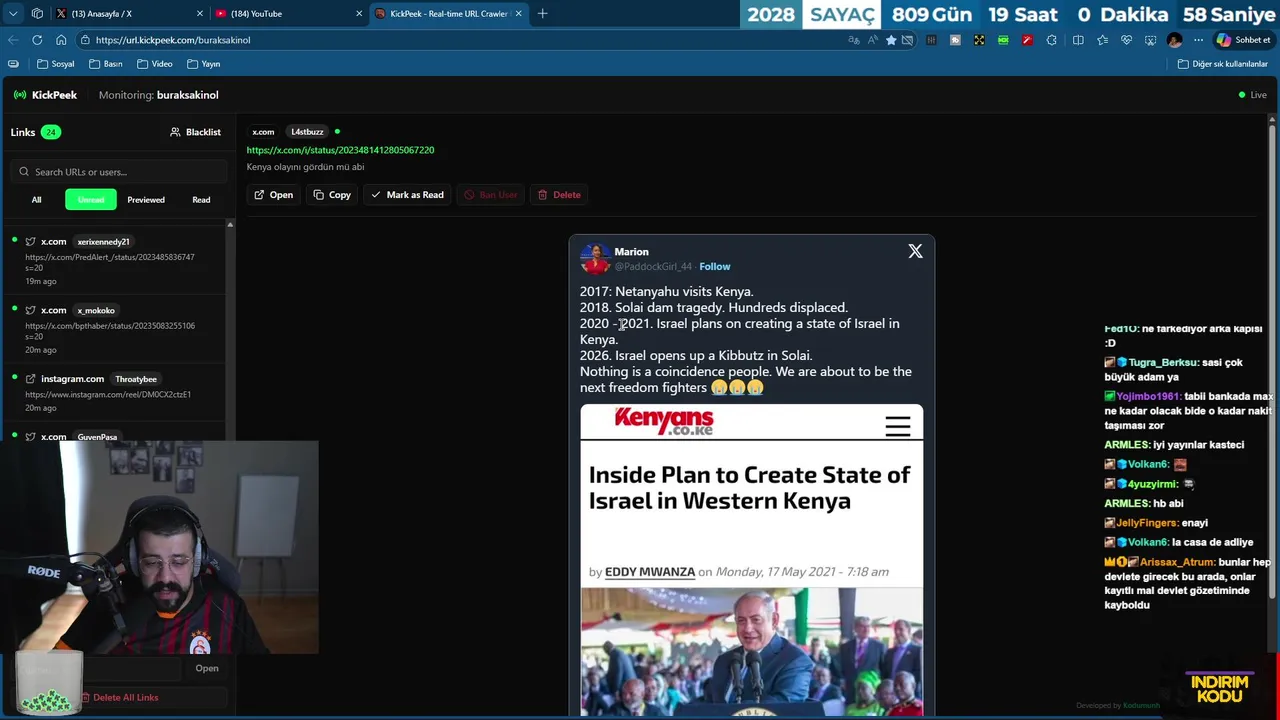The width and height of the screenshot is (1280, 720).
Task: Open the workspaces icon beside the tabs
Action: pyautogui.click(x=37, y=13)
